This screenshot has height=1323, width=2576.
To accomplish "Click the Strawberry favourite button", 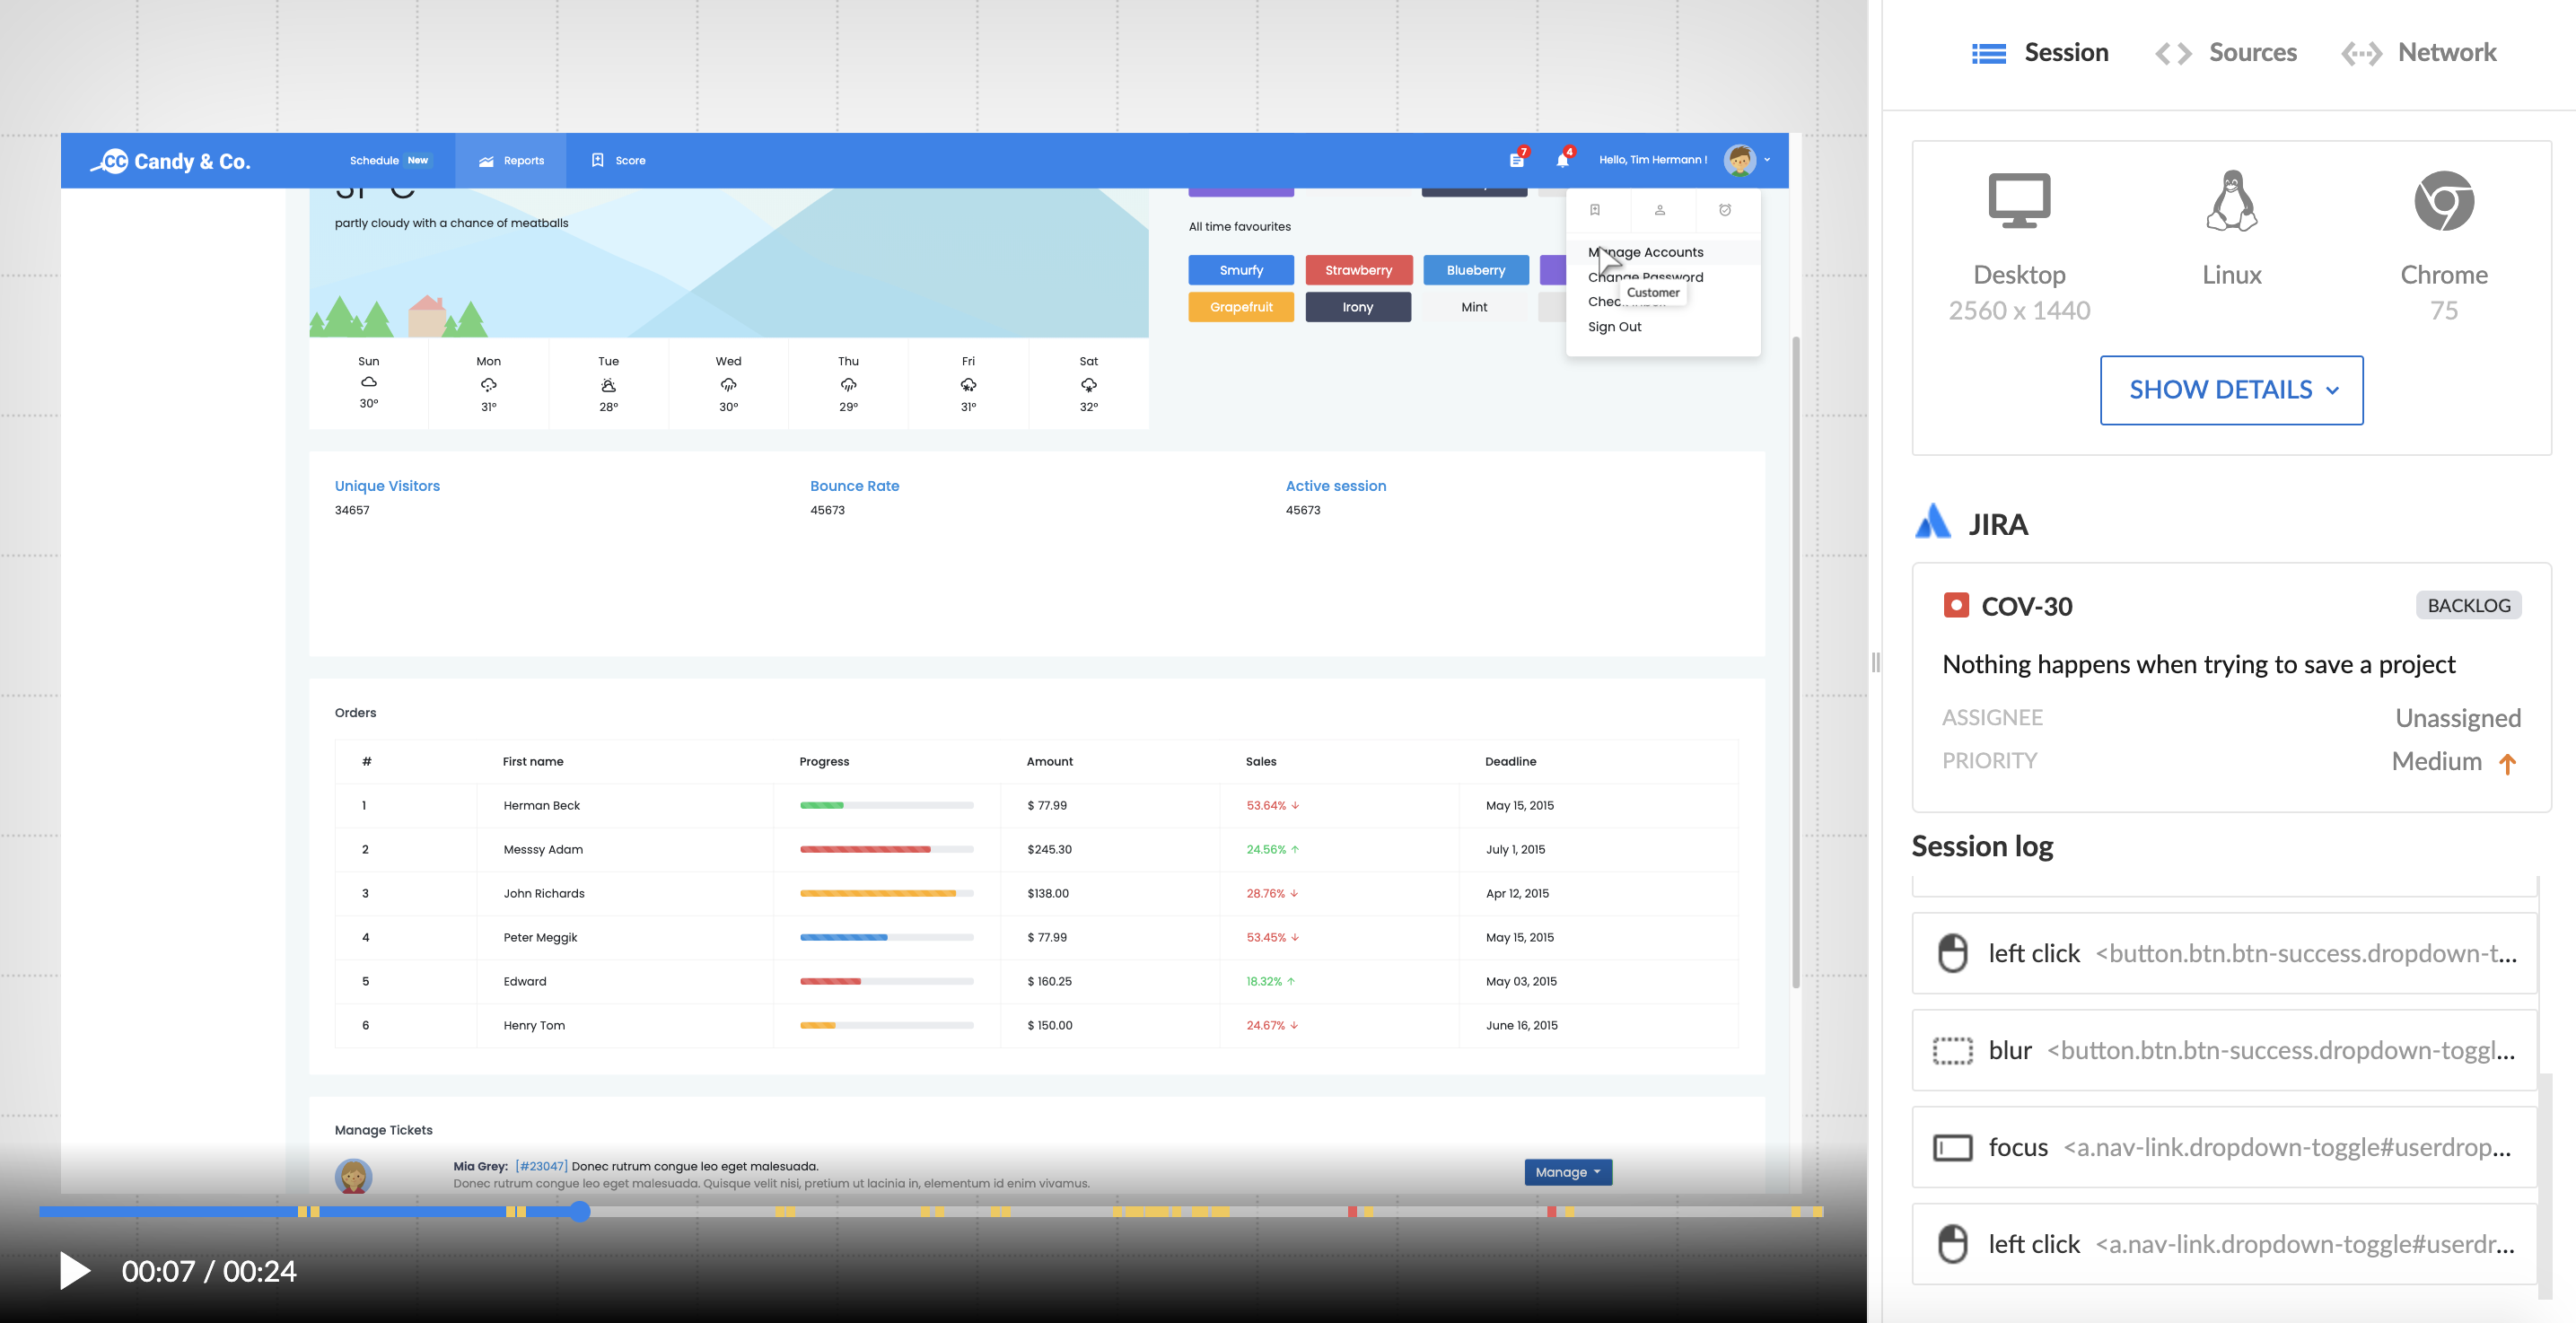I will tap(1358, 270).
